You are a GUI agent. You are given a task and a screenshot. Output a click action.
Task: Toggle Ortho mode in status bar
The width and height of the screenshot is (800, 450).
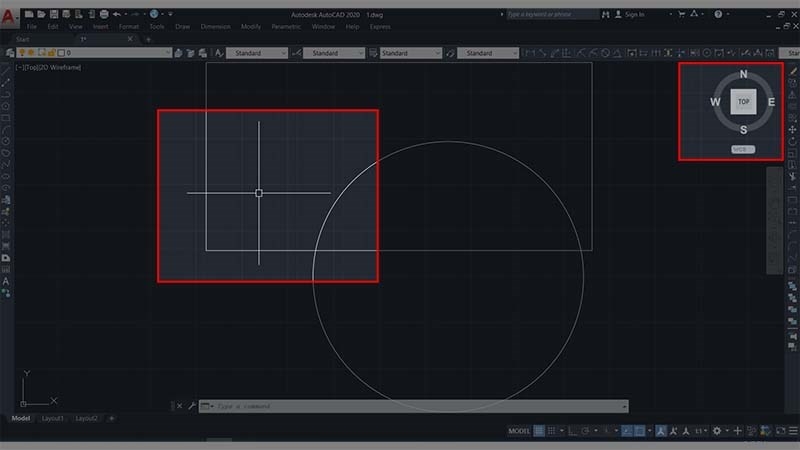click(x=573, y=431)
